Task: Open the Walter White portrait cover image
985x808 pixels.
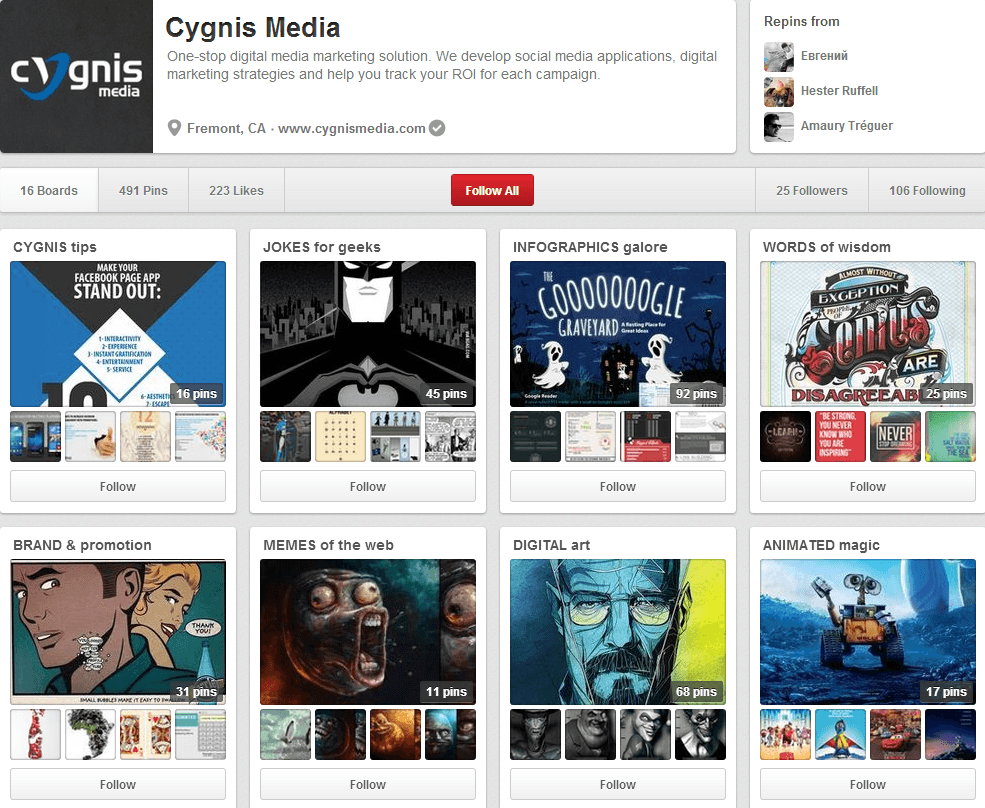Action: click(618, 631)
